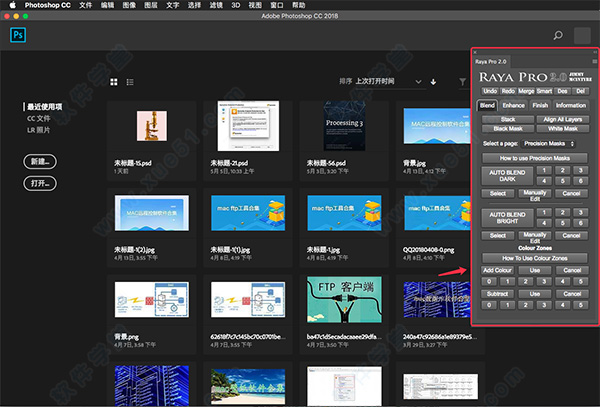The height and width of the screenshot is (407, 600).
Task: Click the Merge button in Raya Pro
Action: tap(526, 91)
